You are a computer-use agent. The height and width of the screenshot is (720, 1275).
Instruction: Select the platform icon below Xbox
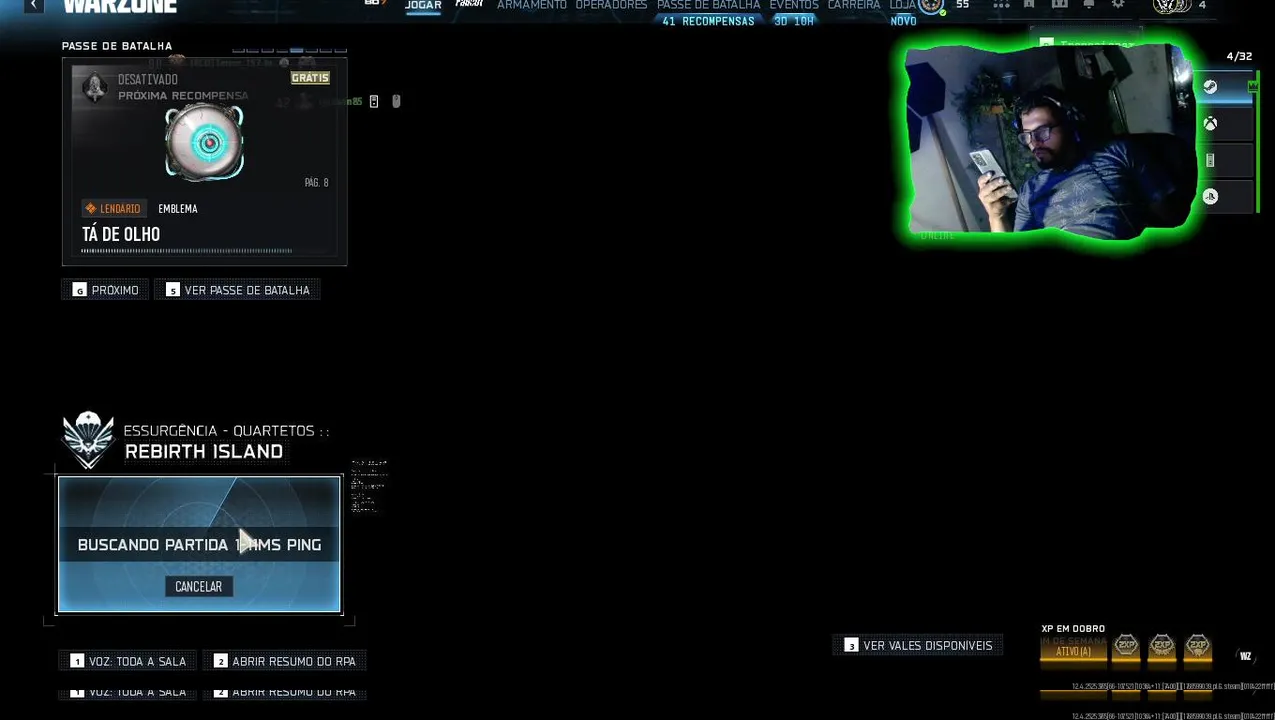pos(1210,160)
